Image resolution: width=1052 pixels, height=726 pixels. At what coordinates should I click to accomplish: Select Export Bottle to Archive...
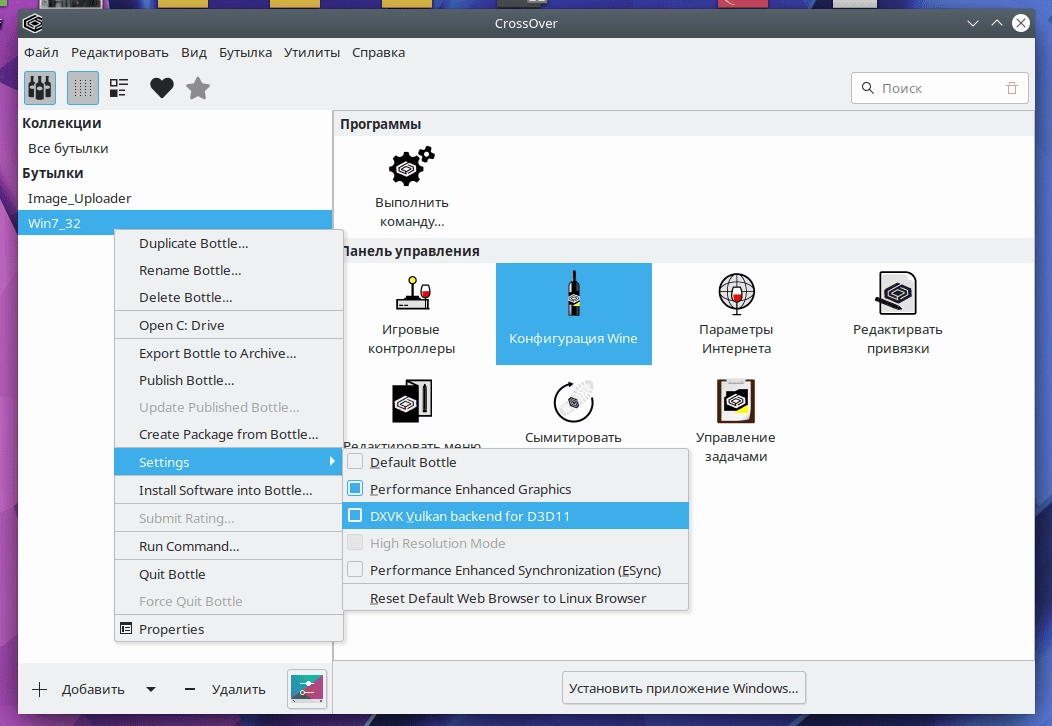229,354
